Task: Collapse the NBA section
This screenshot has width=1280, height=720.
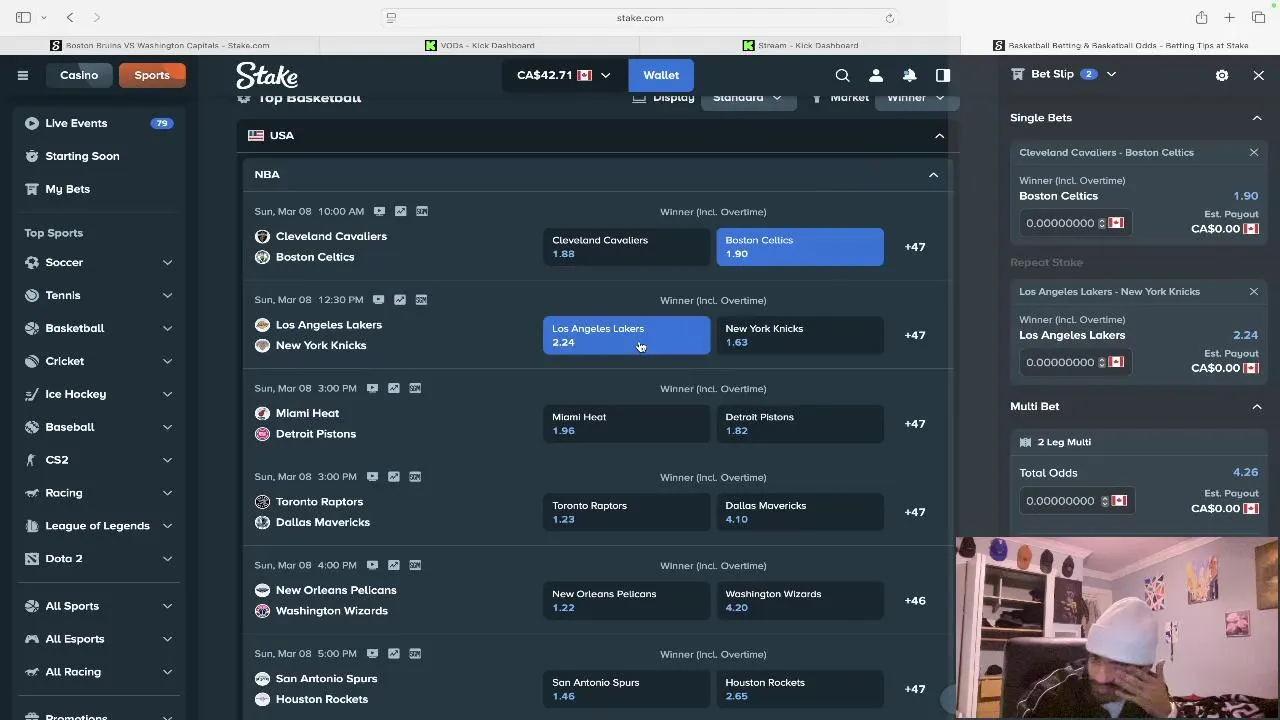Action: [933, 175]
